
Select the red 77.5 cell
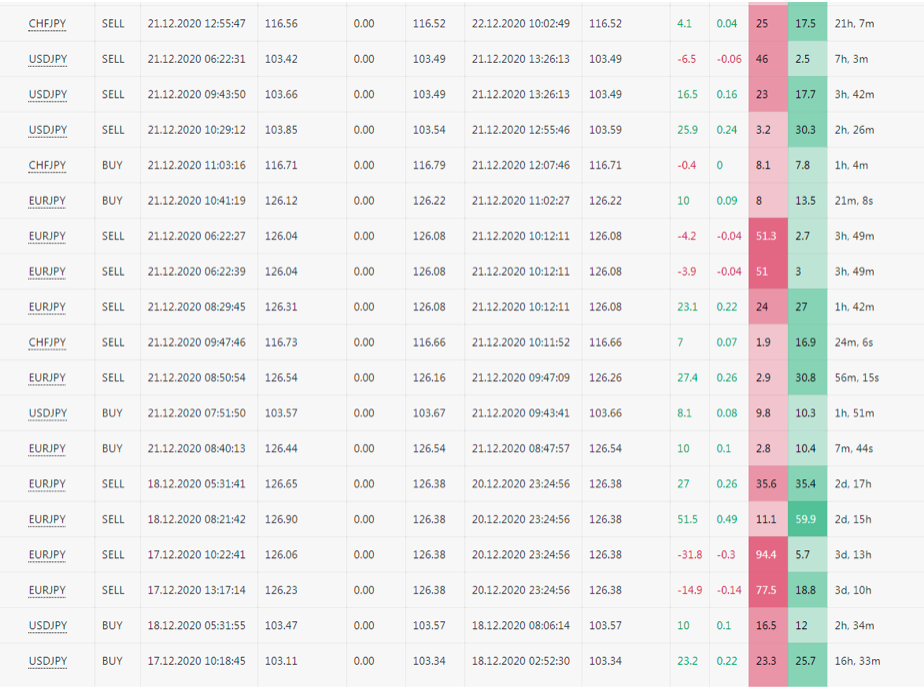[x=766, y=590]
